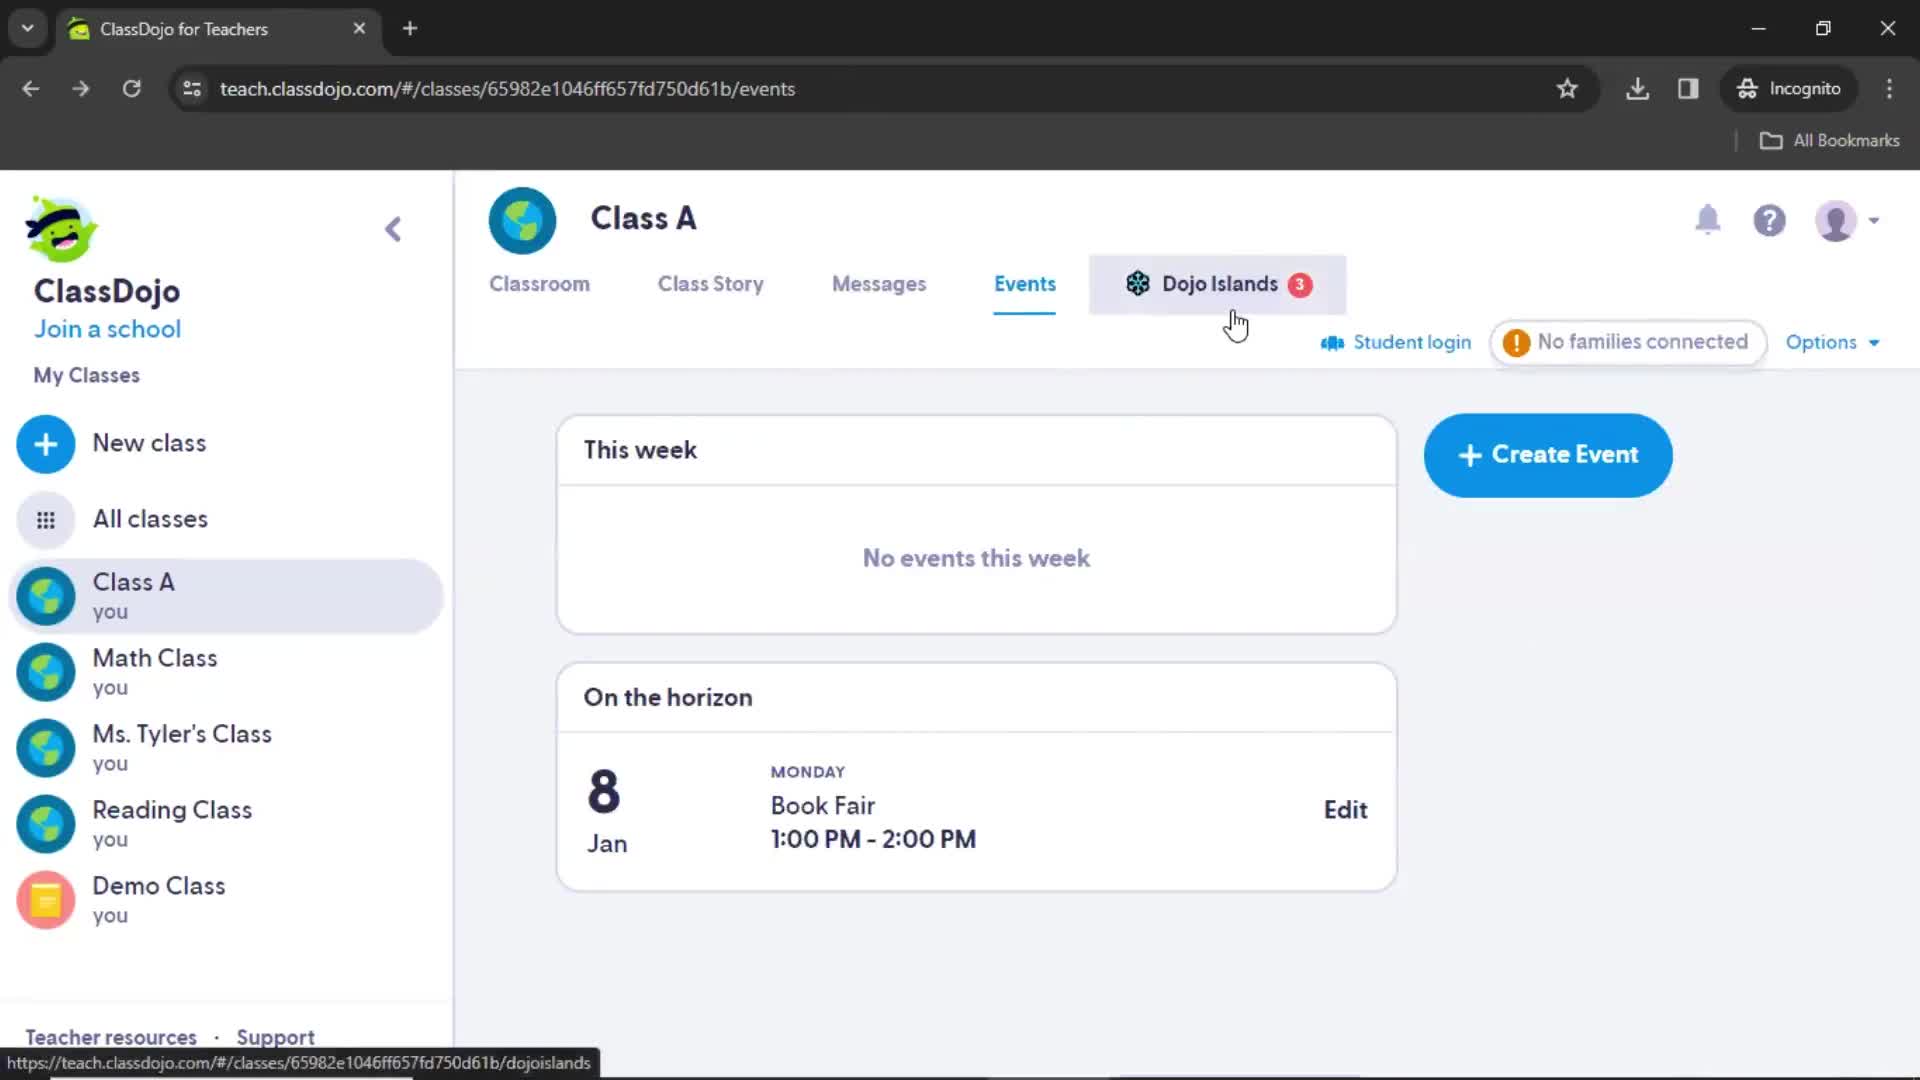
Task: Click Math Class name in sidebar
Action: click(x=155, y=658)
